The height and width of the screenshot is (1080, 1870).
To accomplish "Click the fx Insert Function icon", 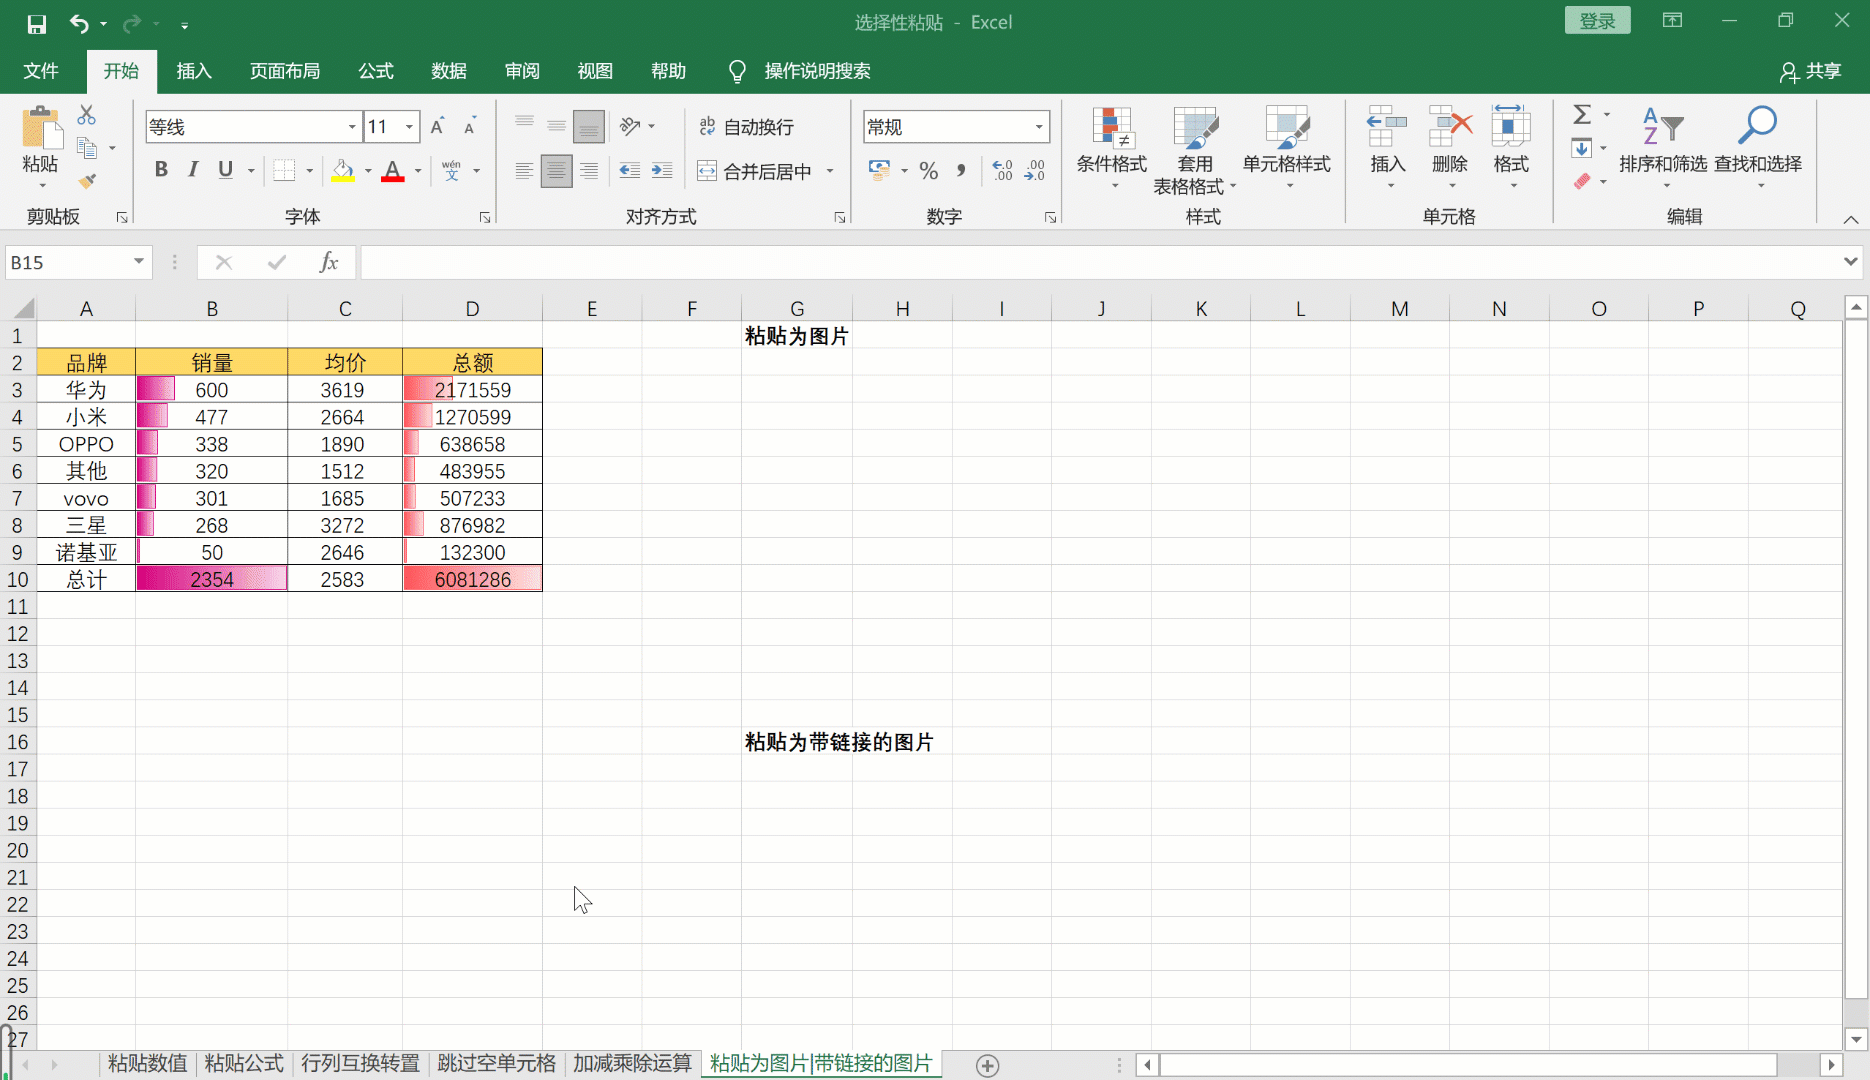I will tap(328, 262).
